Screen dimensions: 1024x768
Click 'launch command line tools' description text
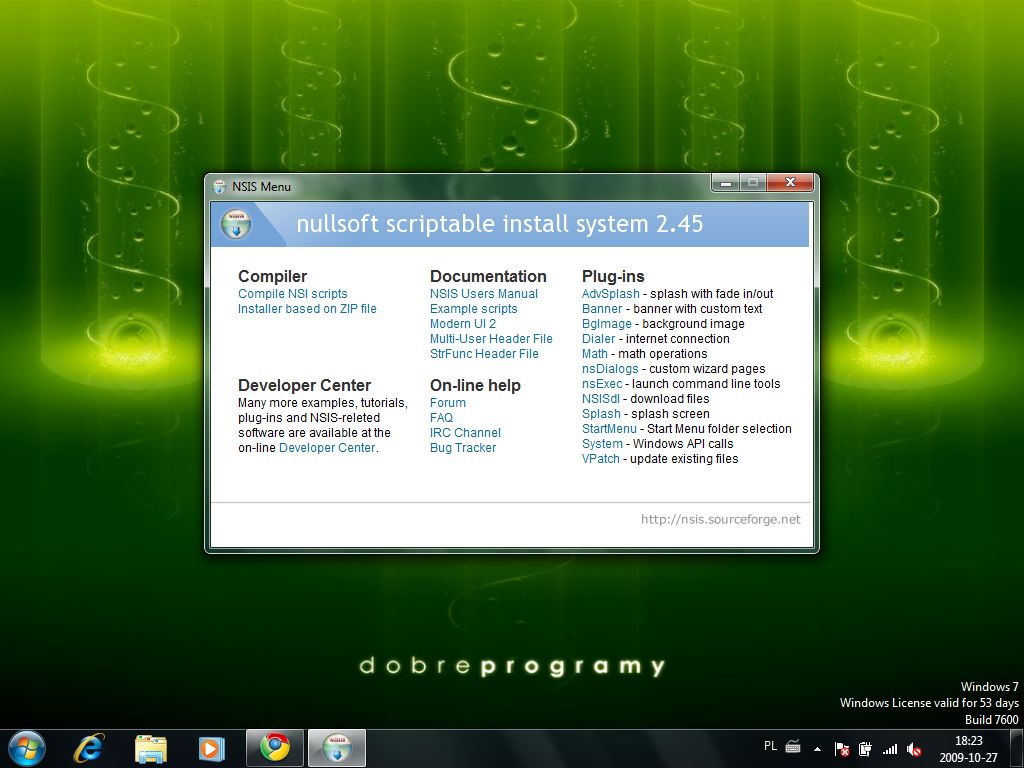706,384
